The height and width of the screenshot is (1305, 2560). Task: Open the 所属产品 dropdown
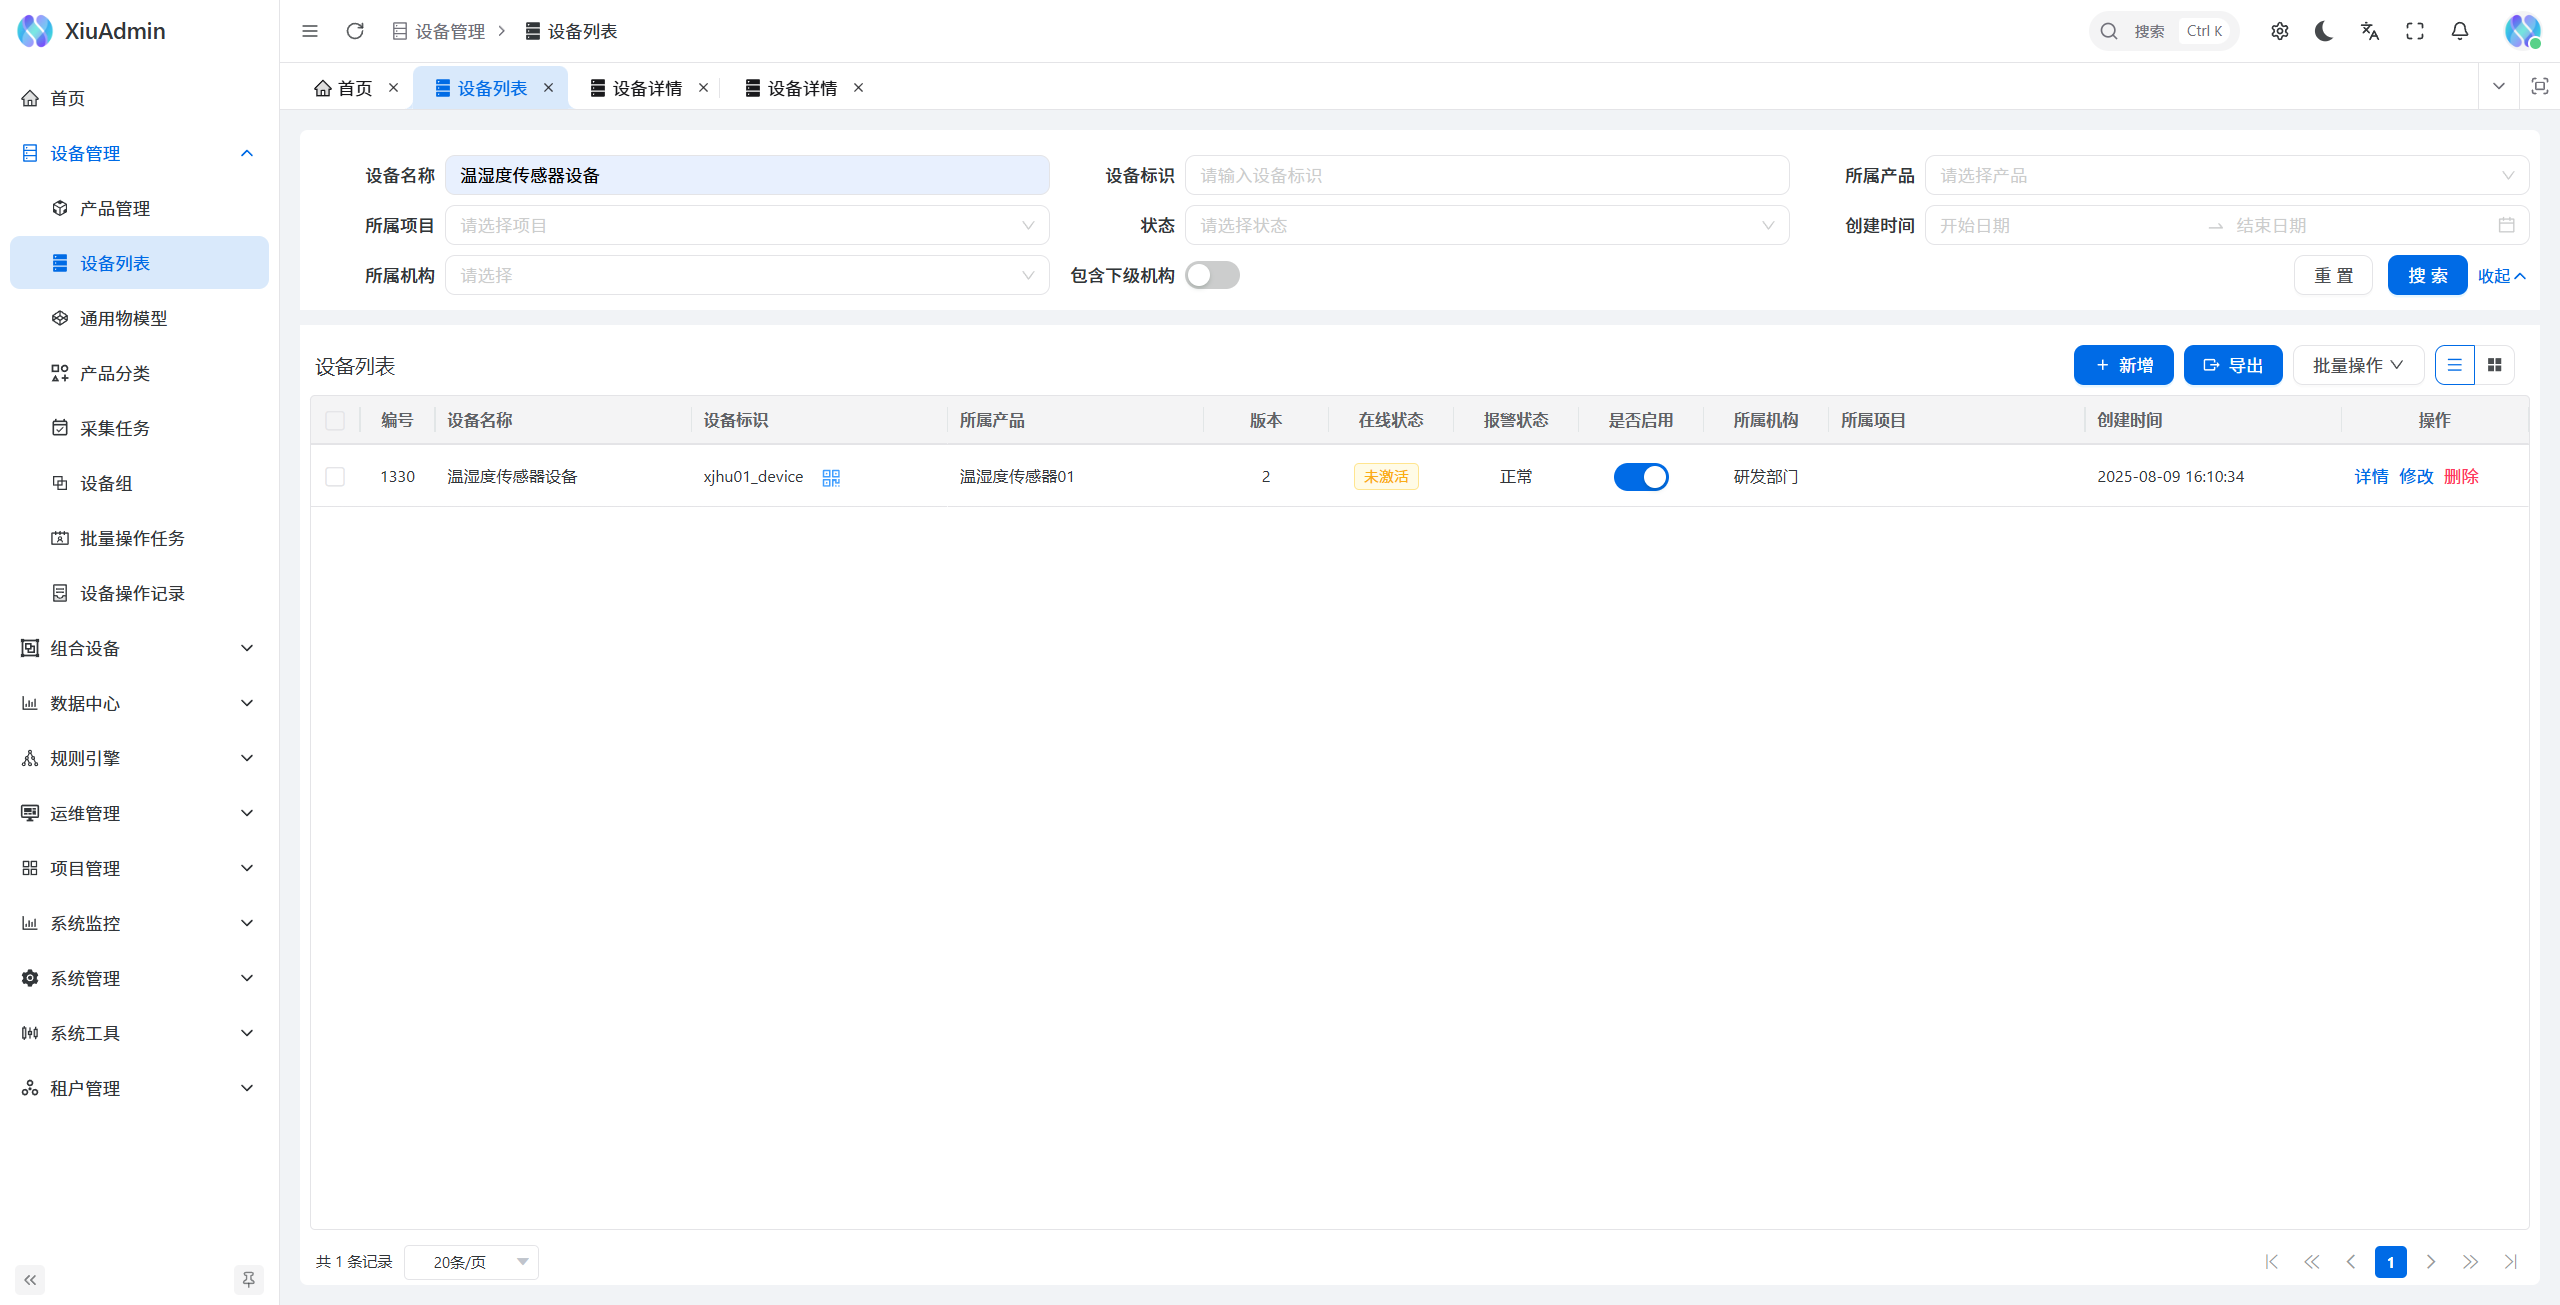(x=2226, y=175)
